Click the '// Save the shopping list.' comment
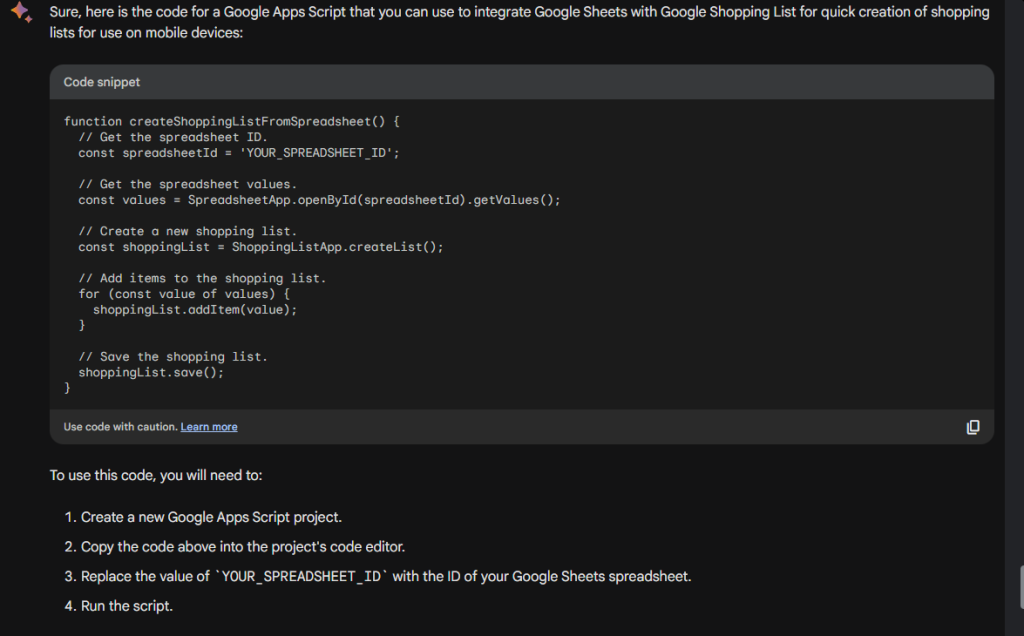The width and height of the screenshot is (1024, 636). (173, 357)
